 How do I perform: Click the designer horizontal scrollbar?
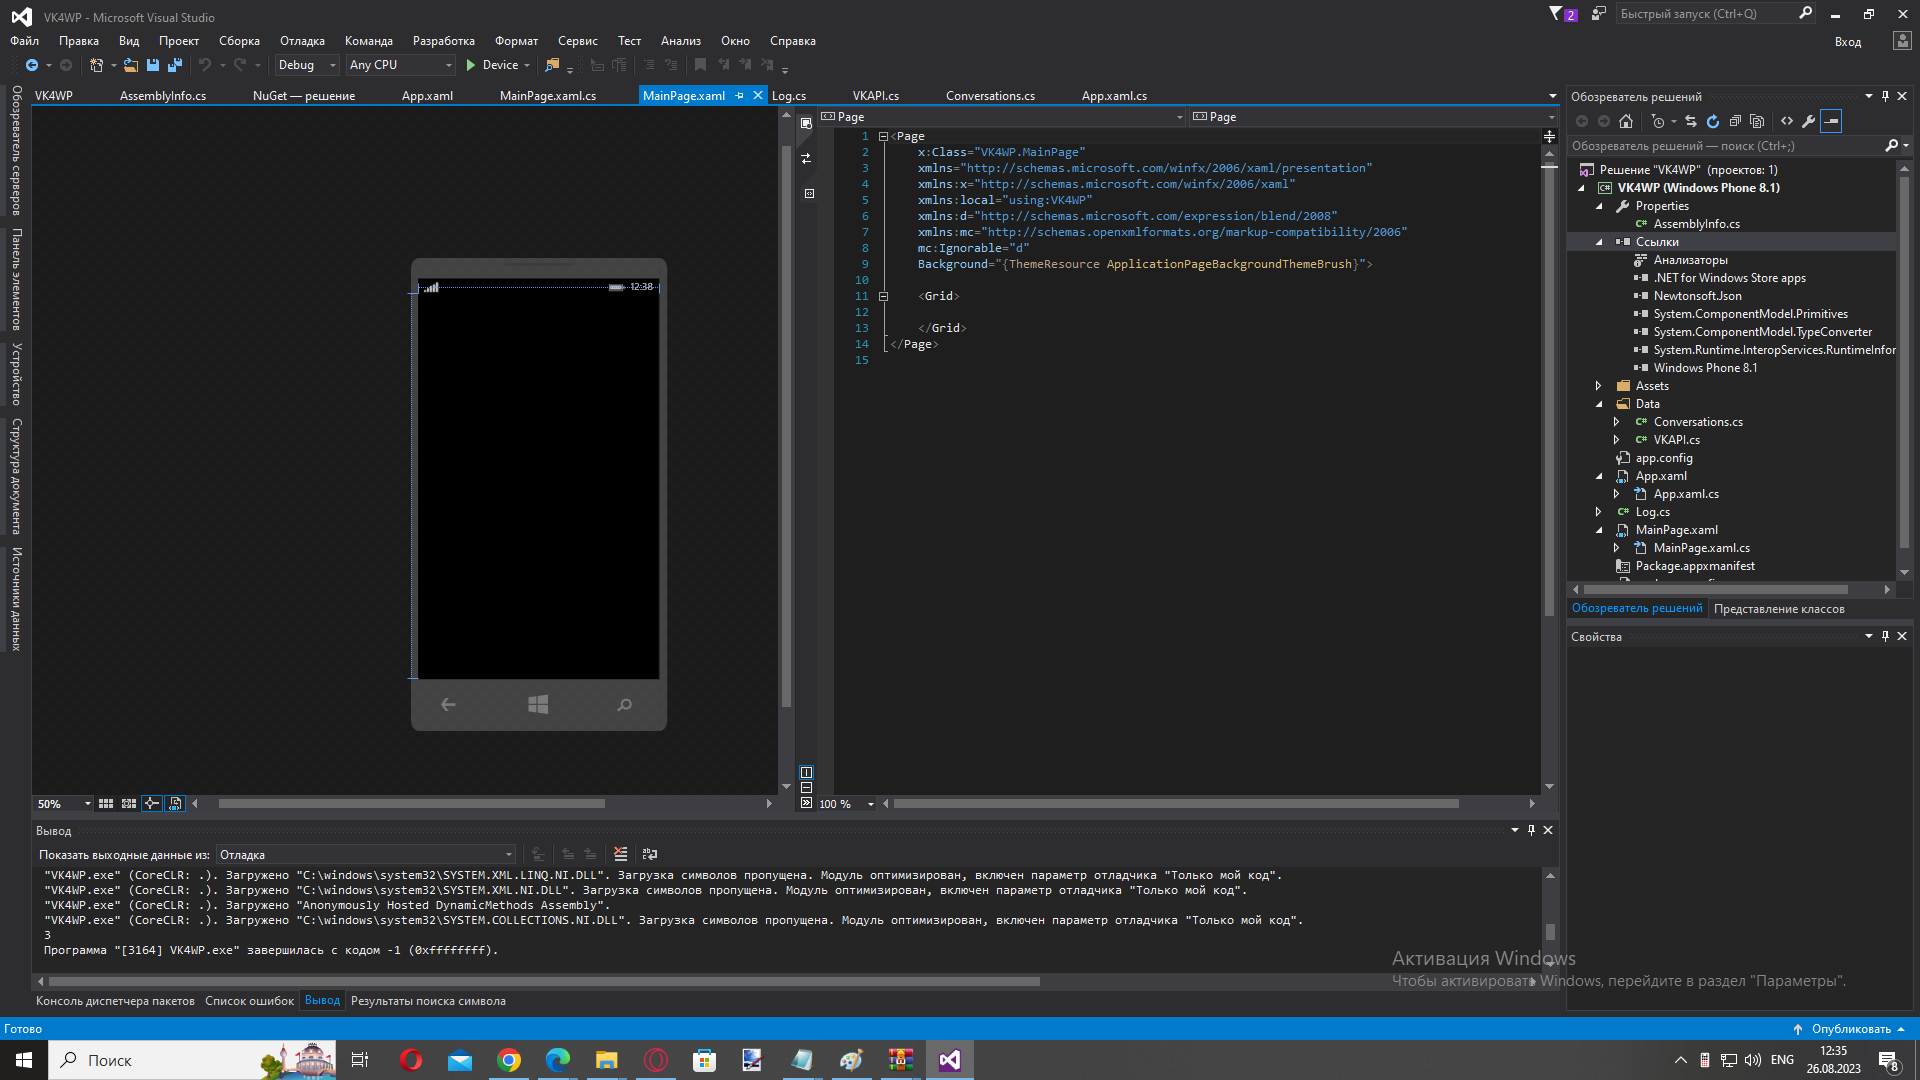coord(411,804)
